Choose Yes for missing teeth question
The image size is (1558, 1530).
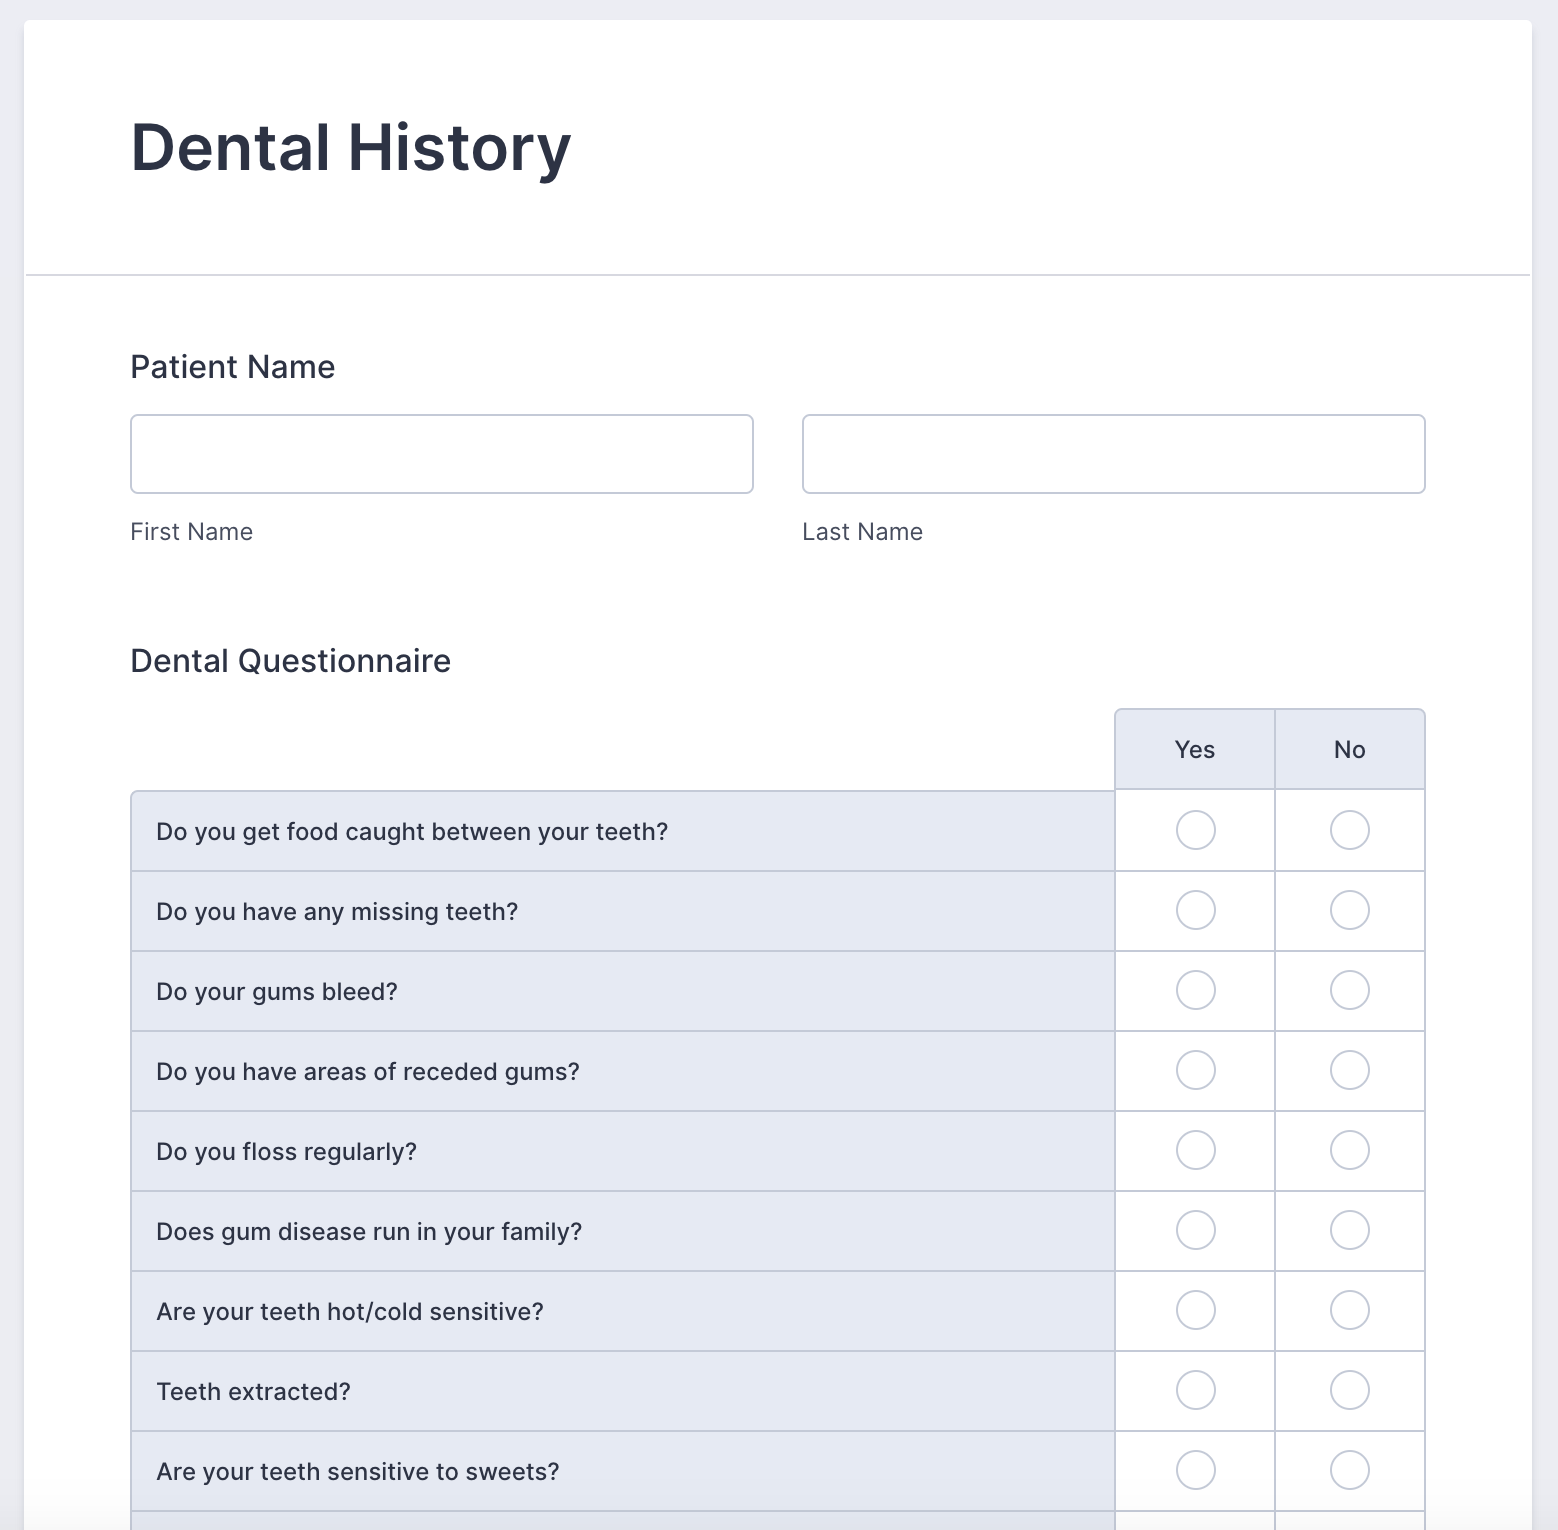pos(1195,910)
